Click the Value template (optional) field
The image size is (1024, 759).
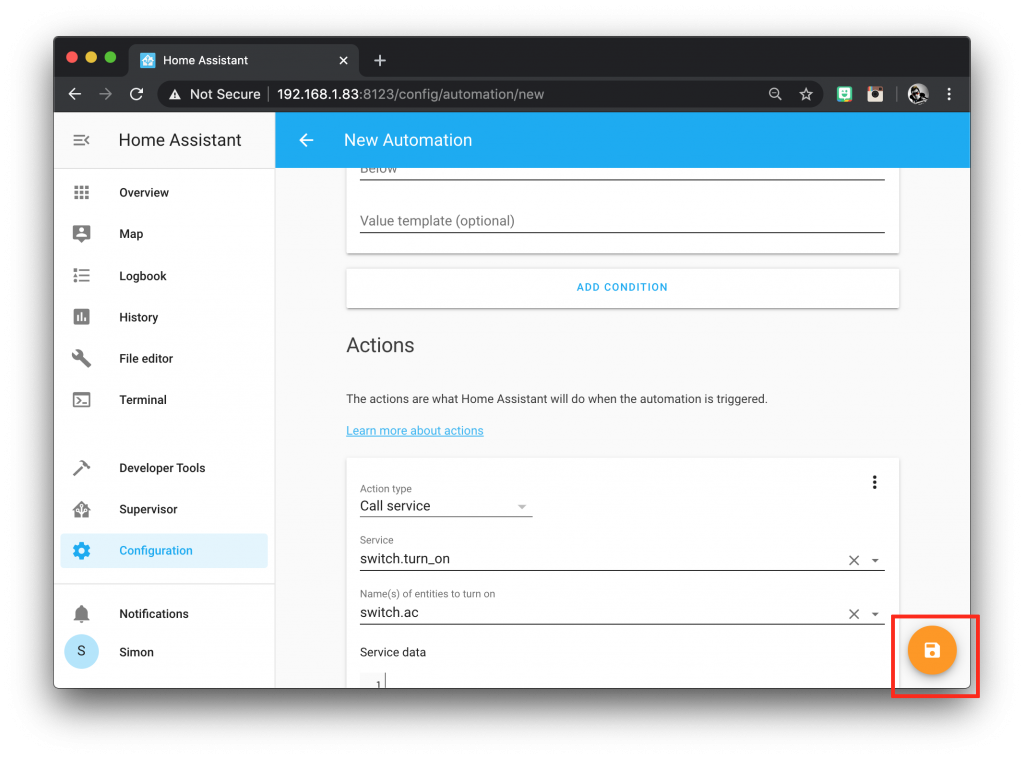click(622, 221)
